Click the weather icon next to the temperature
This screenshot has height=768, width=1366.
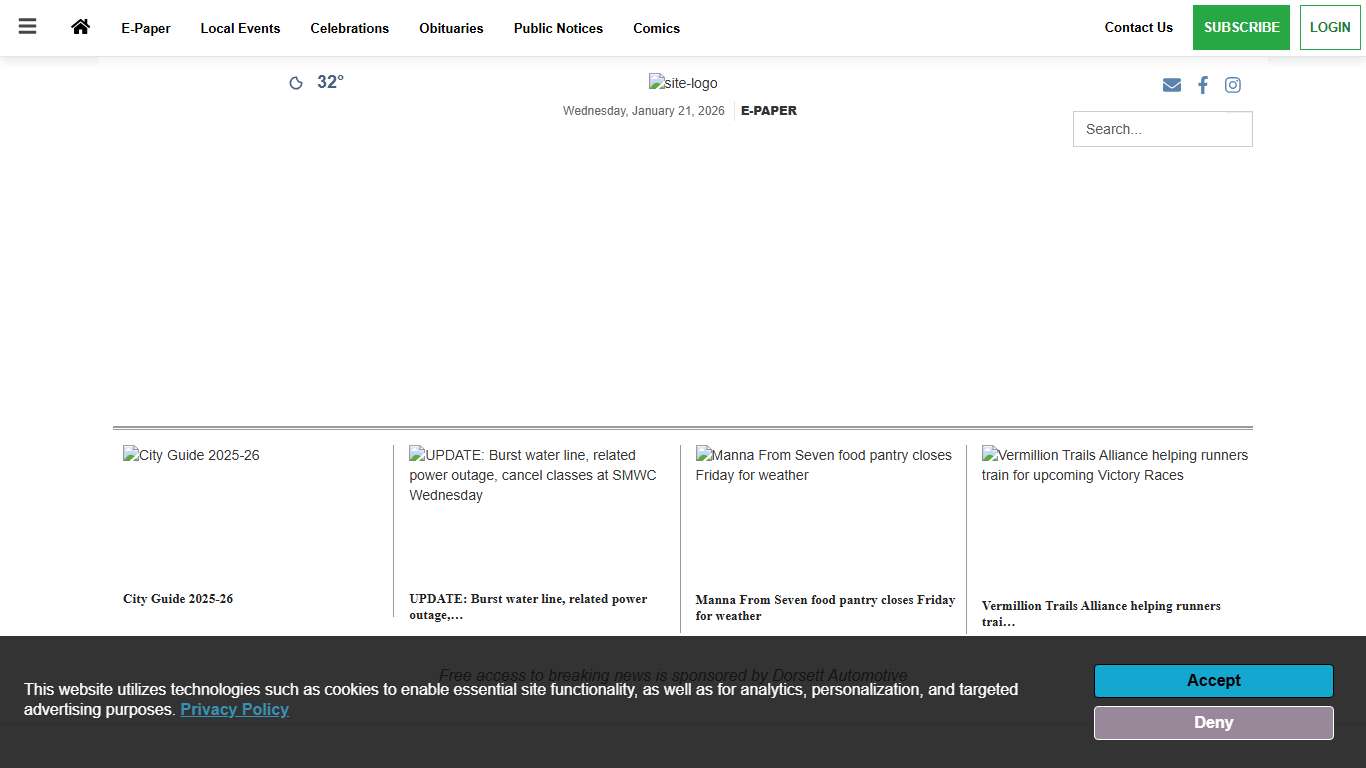(296, 82)
